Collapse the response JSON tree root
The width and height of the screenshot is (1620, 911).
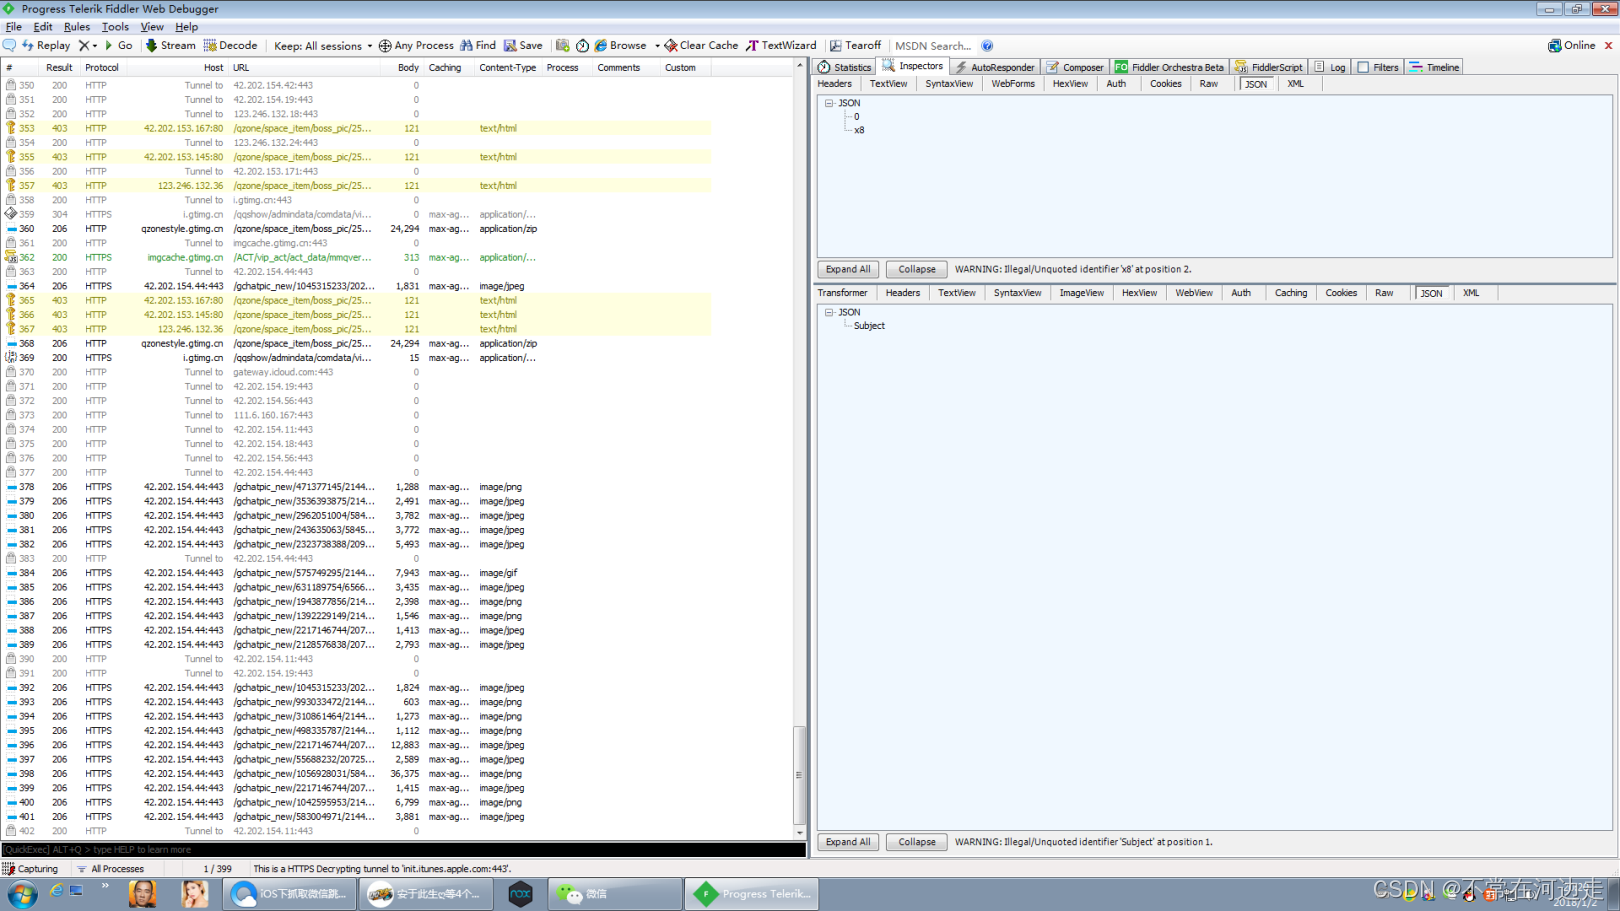[829, 312]
